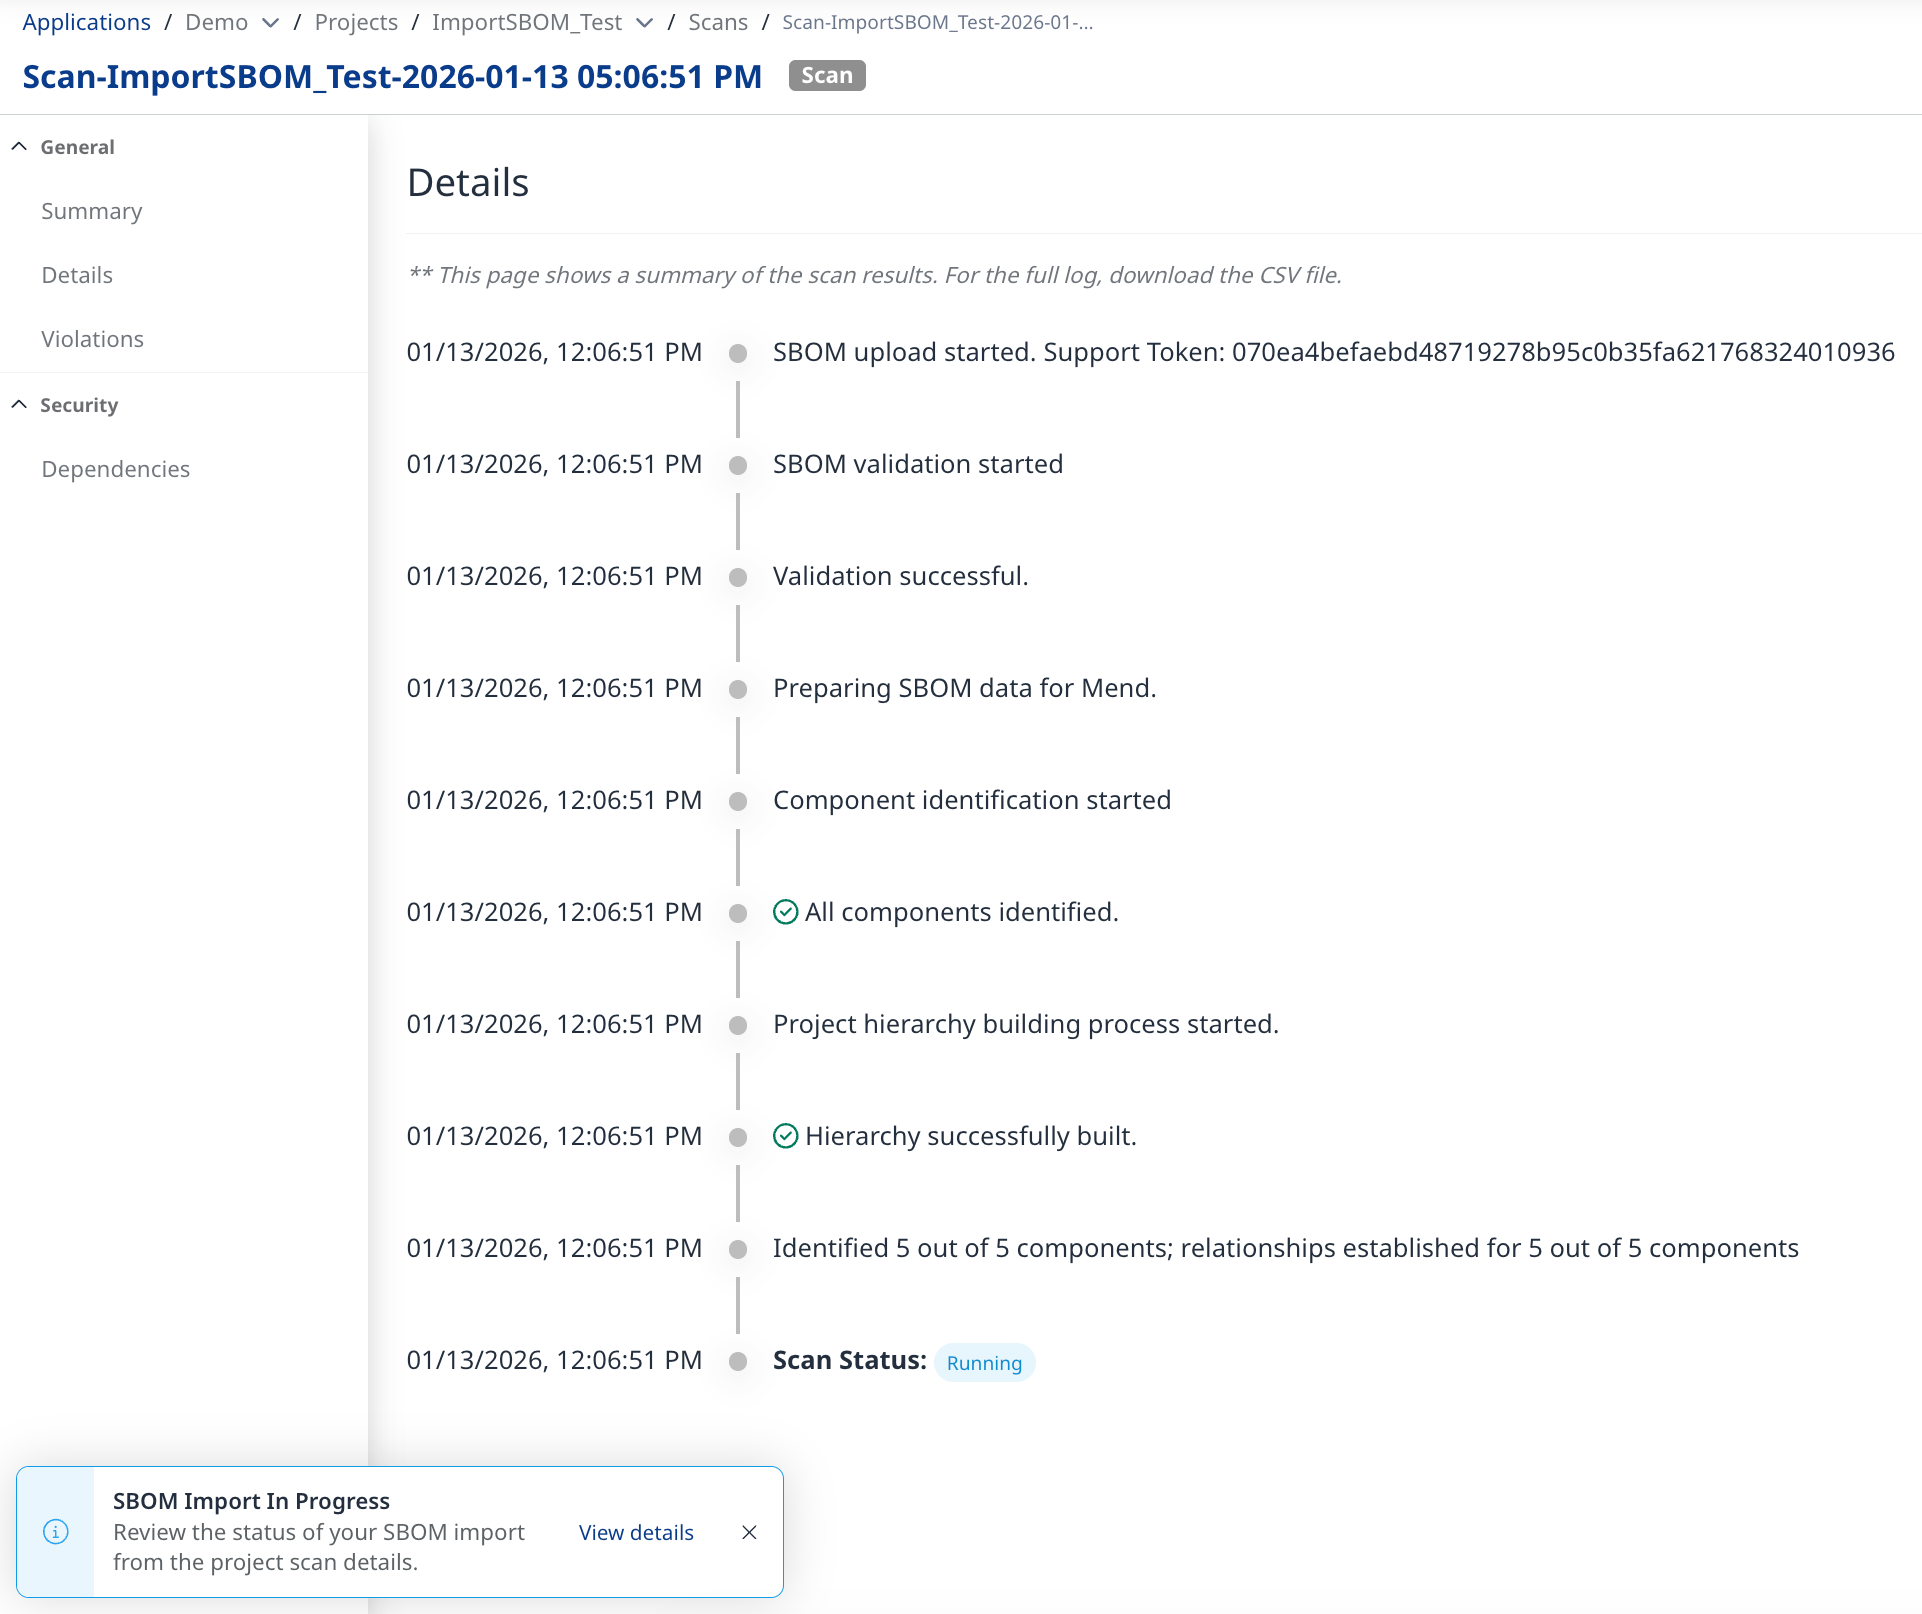Screen dimensions: 1922x1614
Task: Go to Violations in the sidebar
Action: (x=93, y=339)
